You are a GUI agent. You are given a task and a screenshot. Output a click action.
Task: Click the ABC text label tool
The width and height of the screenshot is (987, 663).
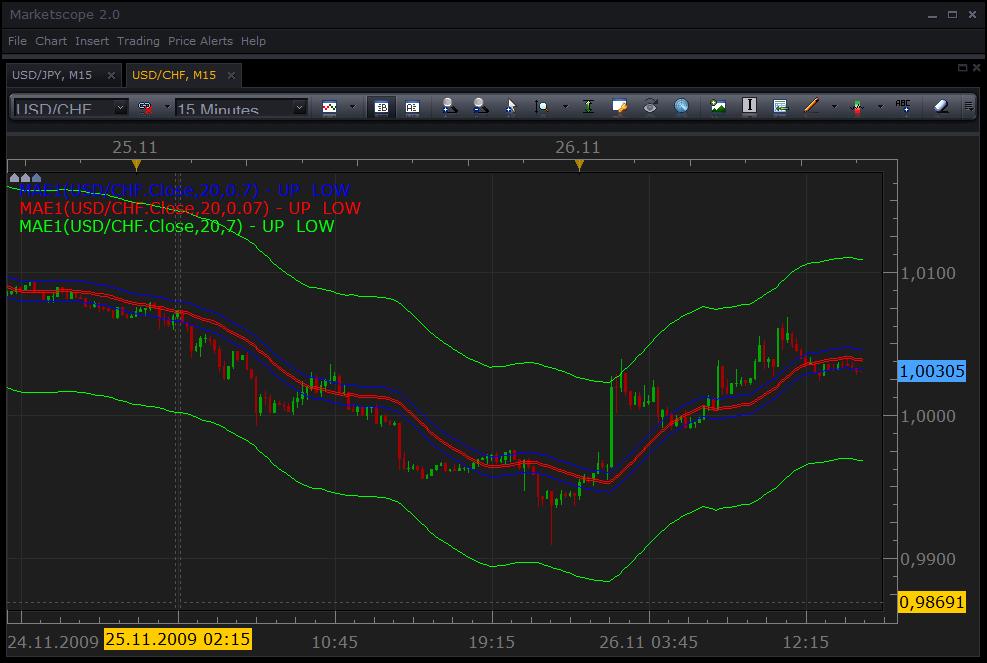903,106
